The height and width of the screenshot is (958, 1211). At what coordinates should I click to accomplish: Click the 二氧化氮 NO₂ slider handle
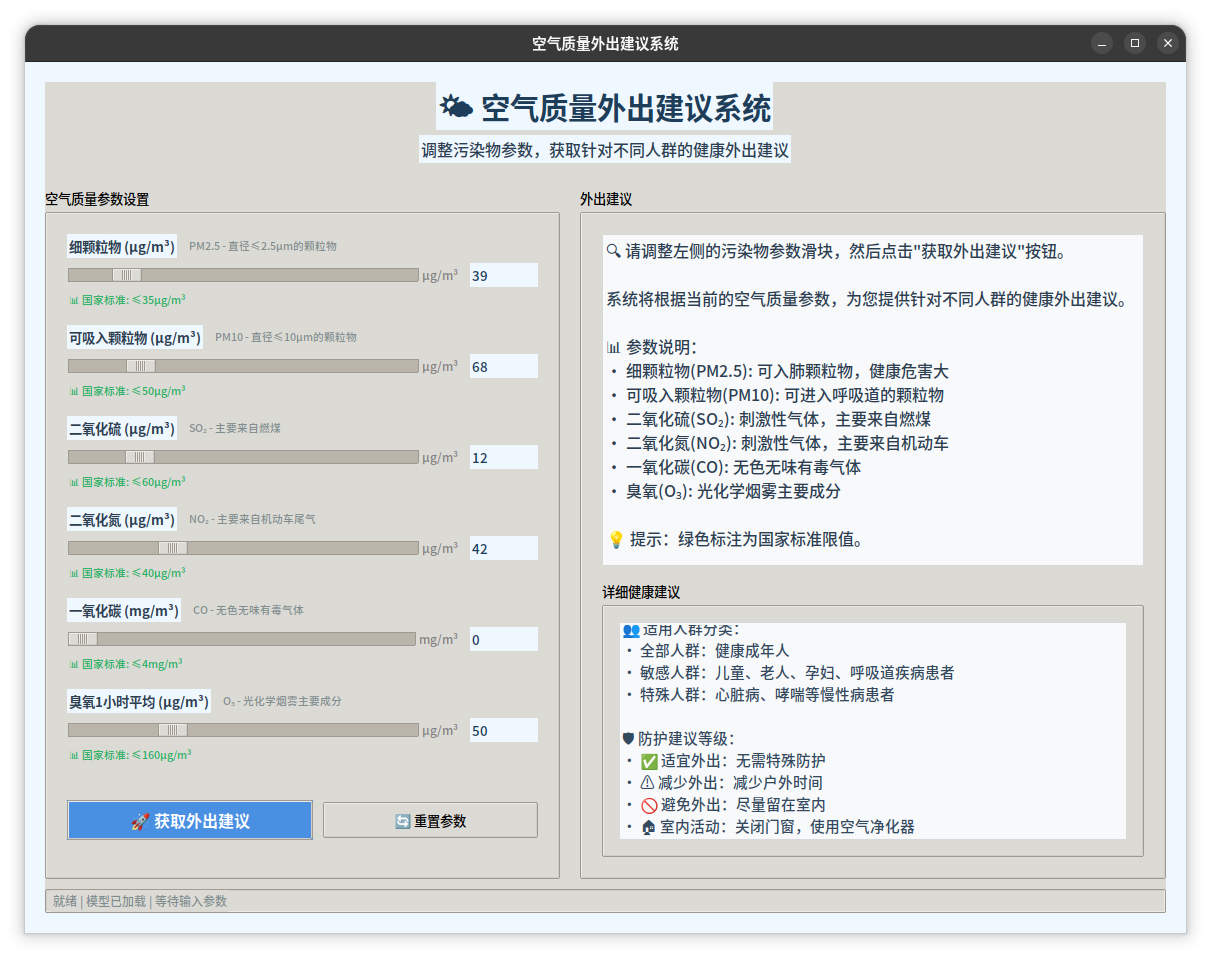point(173,548)
